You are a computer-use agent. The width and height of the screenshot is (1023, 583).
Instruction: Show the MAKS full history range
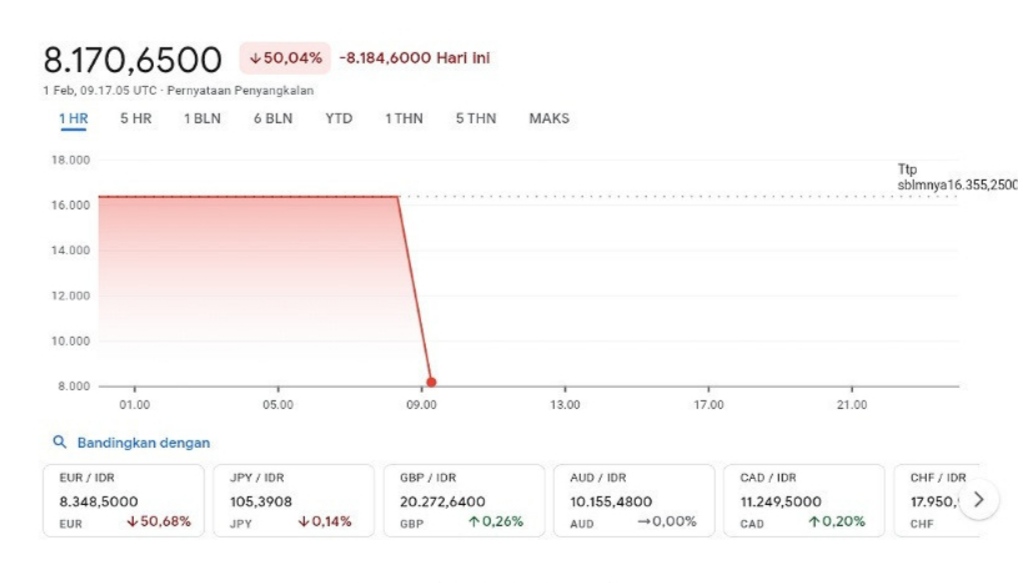pos(549,119)
